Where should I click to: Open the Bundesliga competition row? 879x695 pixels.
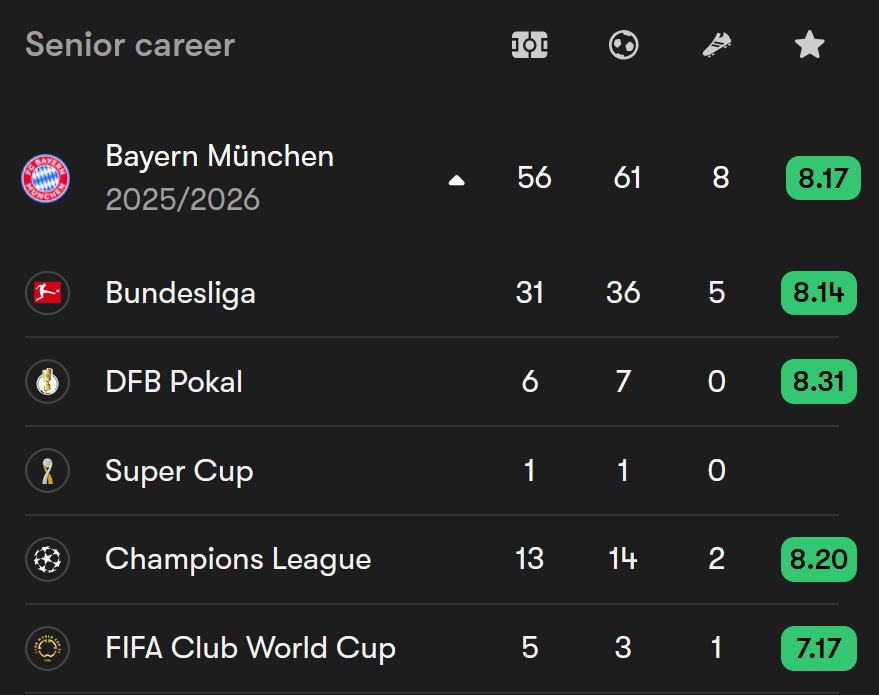[x=432, y=293]
